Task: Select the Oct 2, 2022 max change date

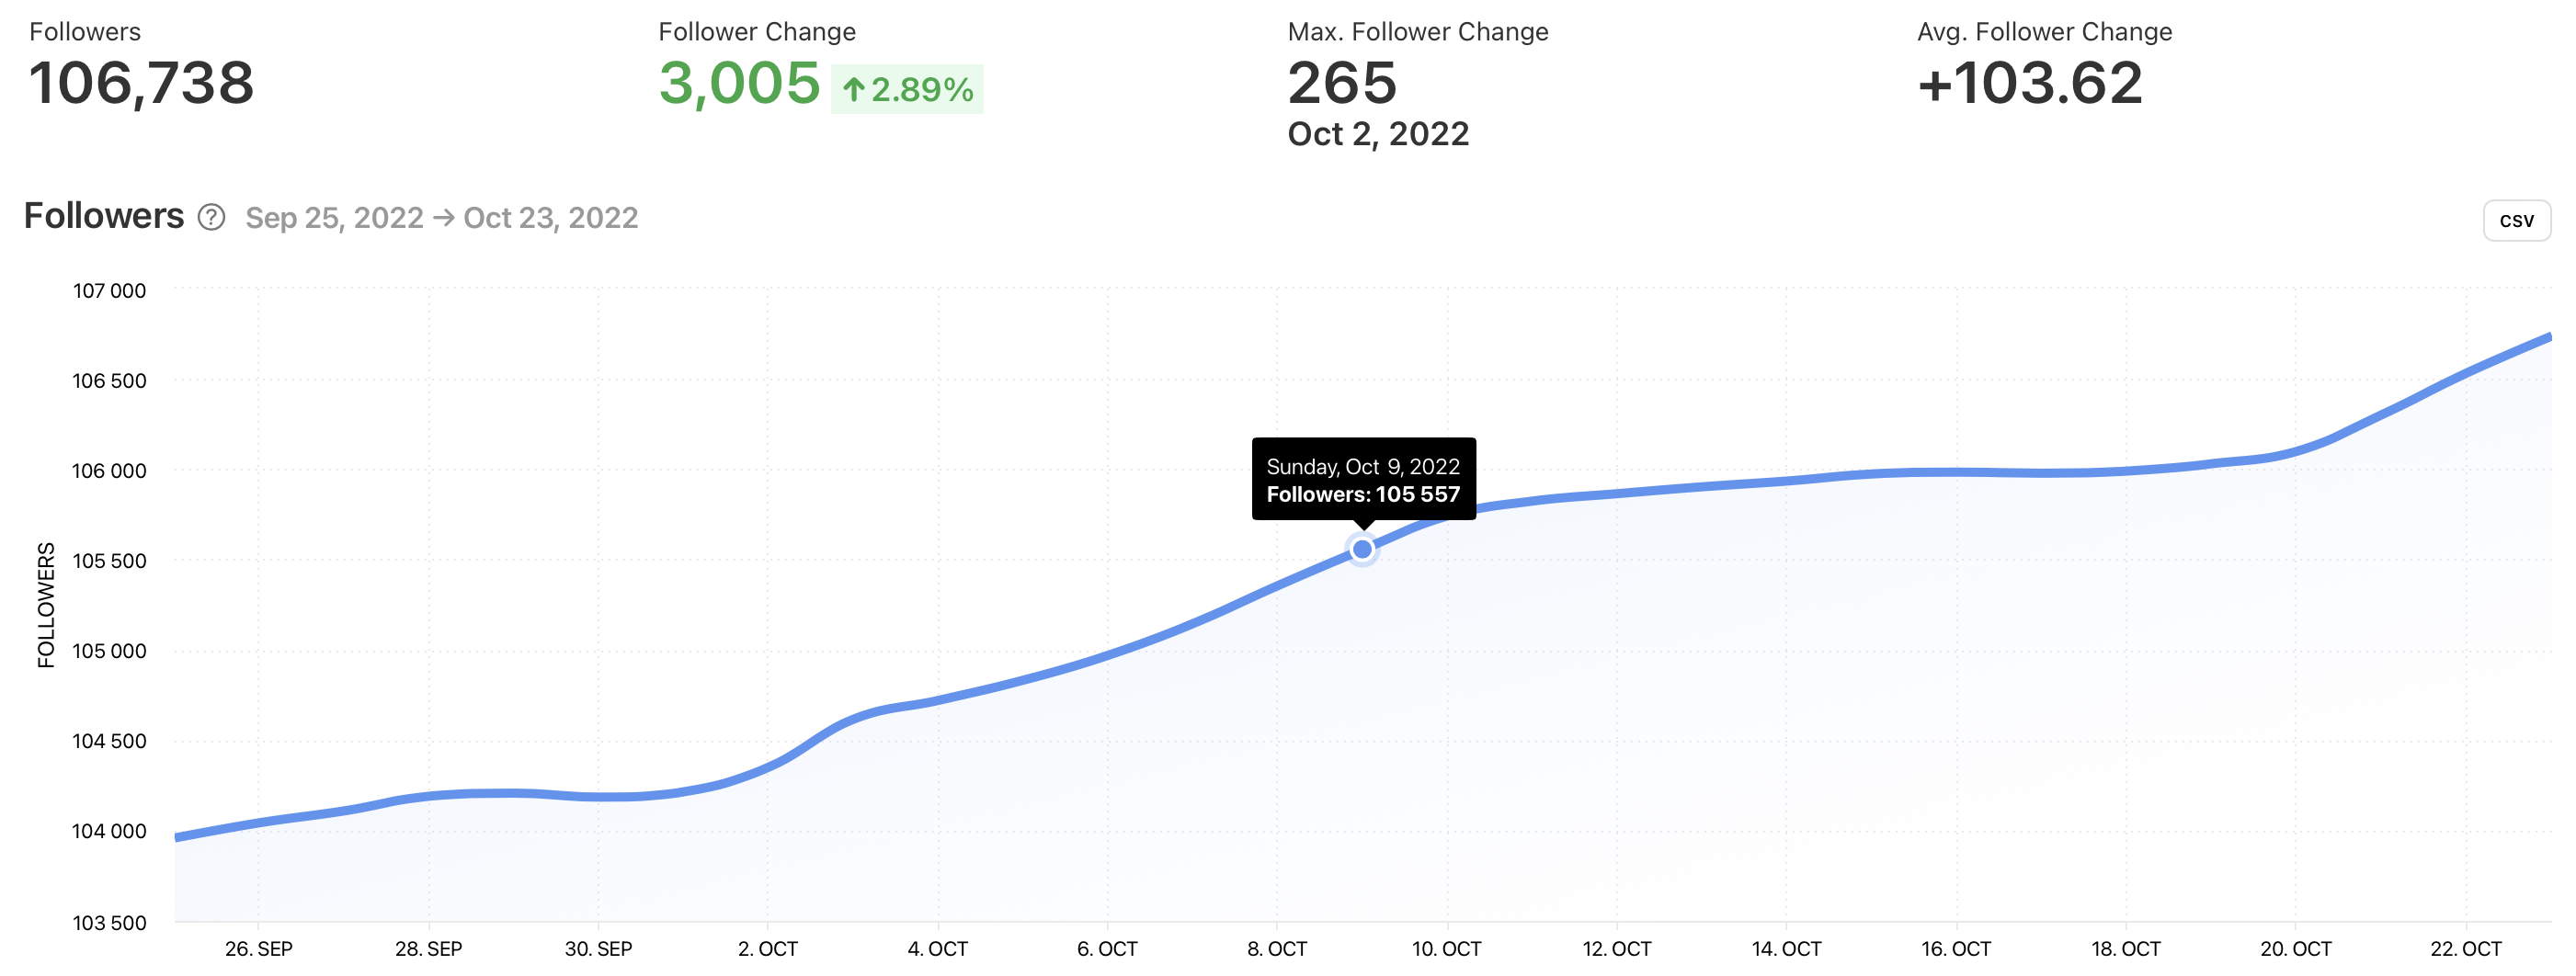Action: (x=1378, y=134)
